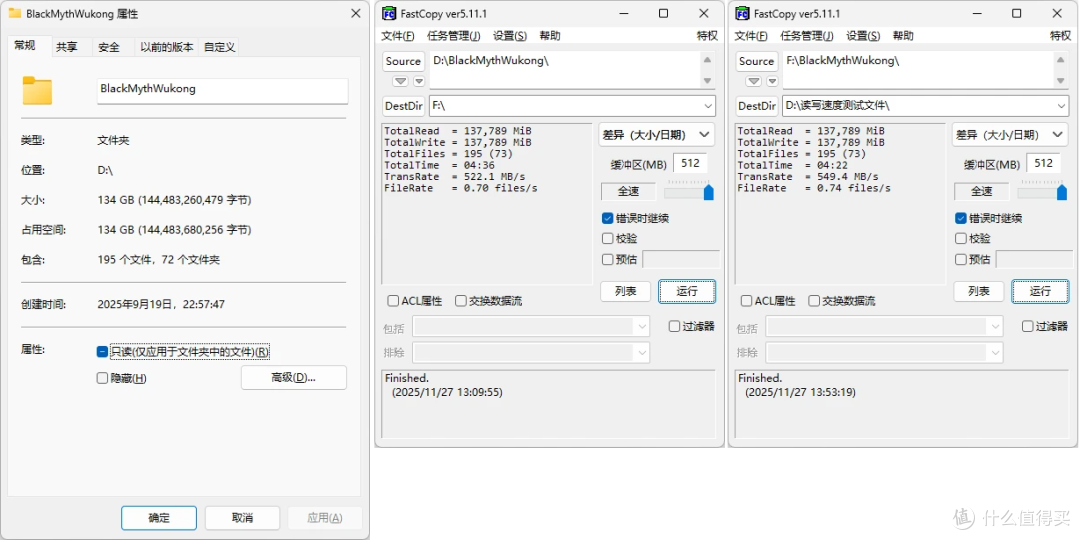Toggle 错误时继续 checkbox in left FastCopy
The width and height of the screenshot is (1080, 540).
click(x=608, y=218)
